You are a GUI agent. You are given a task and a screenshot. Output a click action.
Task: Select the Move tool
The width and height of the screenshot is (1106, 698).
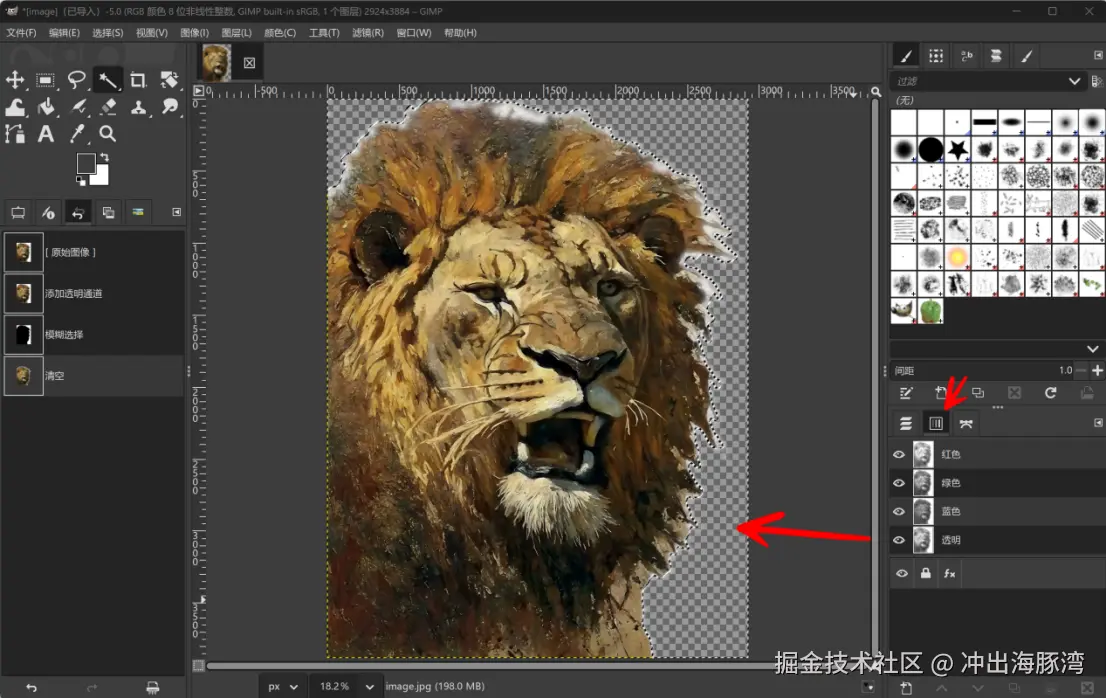click(x=15, y=80)
